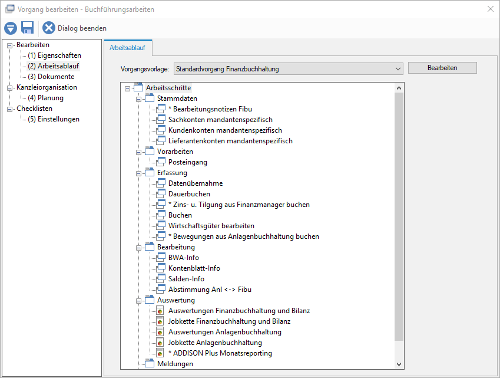Click report icon beside Jobkette Anlagenbuchhaltung

(160, 342)
